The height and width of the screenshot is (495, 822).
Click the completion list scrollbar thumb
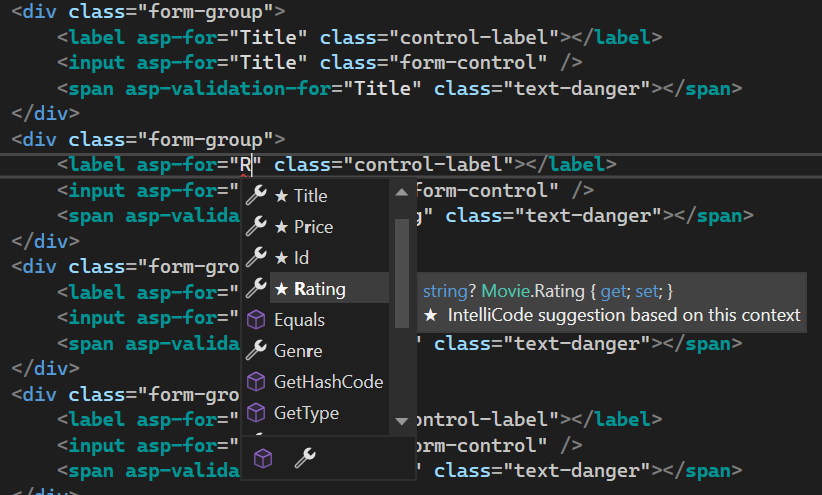pyautogui.click(x=402, y=260)
